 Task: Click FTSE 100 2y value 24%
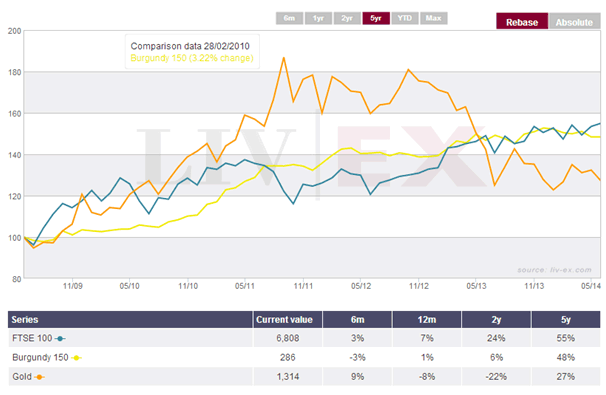point(496,338)
